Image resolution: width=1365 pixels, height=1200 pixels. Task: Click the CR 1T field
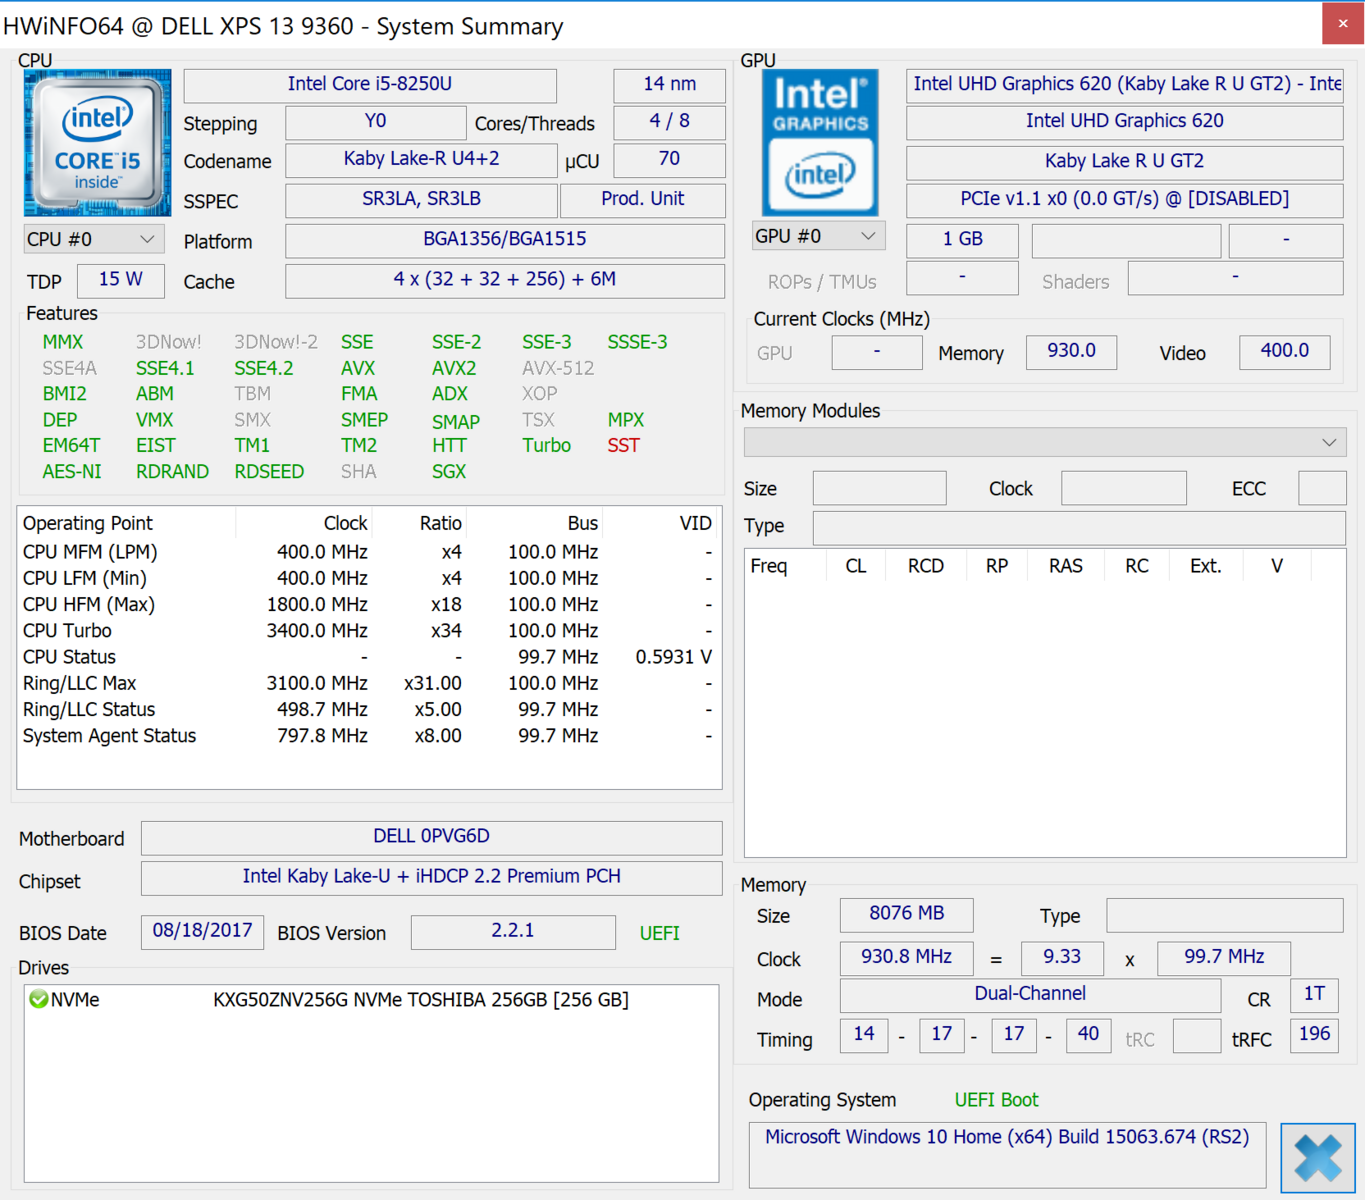click(1314, 995)
